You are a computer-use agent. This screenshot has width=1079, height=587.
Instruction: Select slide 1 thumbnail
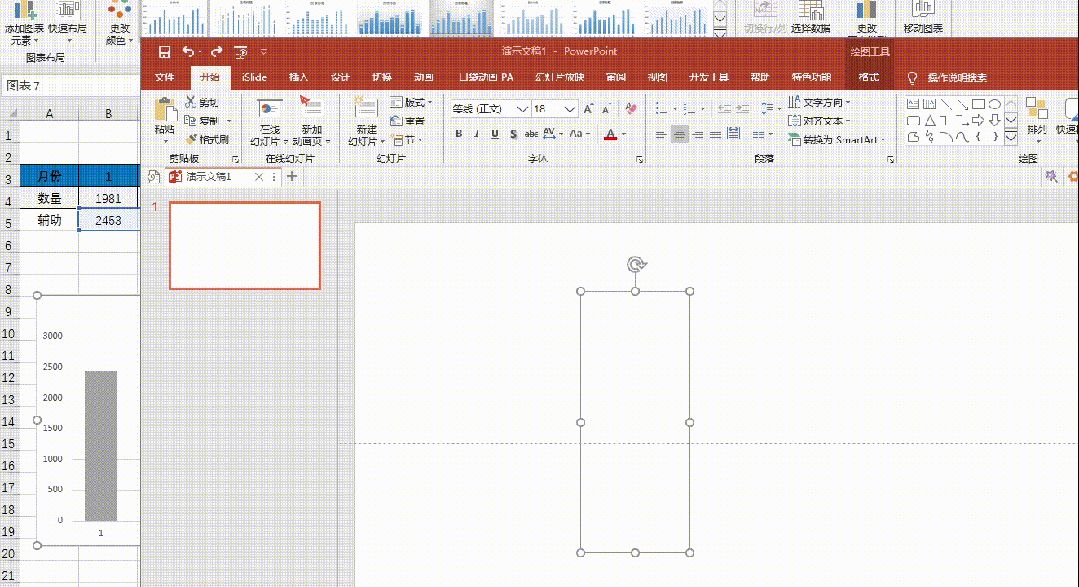pyautogui.click(x=245, y=246)
